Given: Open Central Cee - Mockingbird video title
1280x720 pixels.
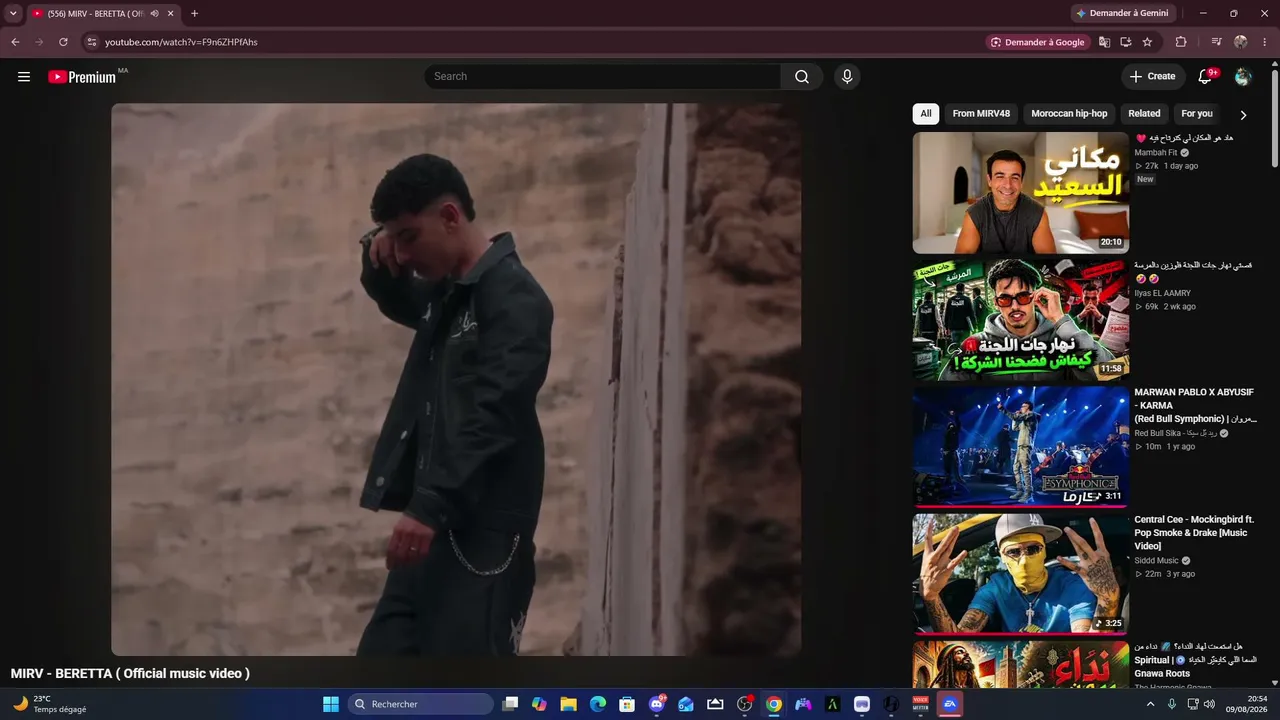Looking at the screenshot, I should click(x=1193, y=533).
